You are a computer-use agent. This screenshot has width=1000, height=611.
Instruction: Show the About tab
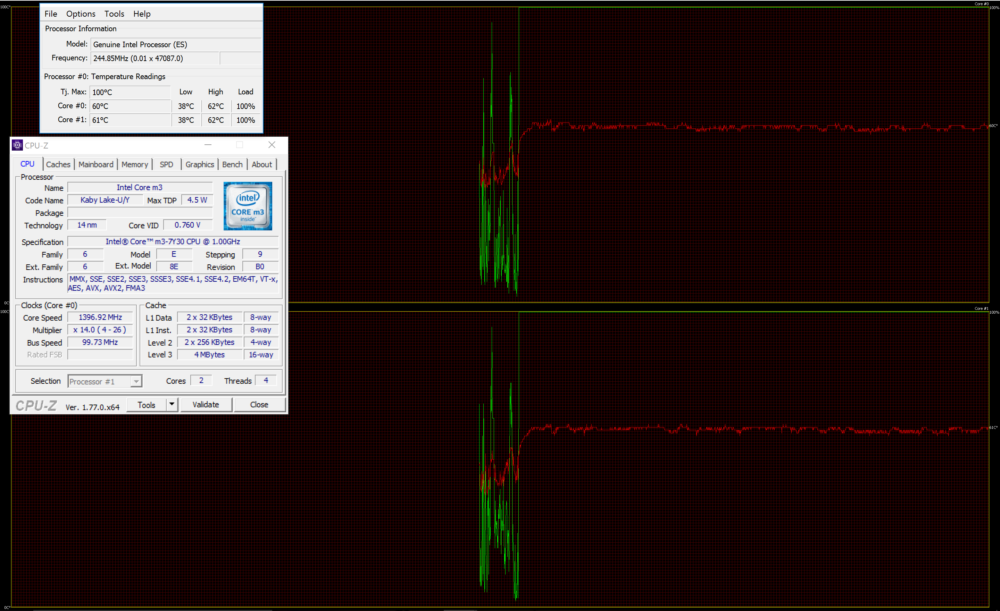262,164
